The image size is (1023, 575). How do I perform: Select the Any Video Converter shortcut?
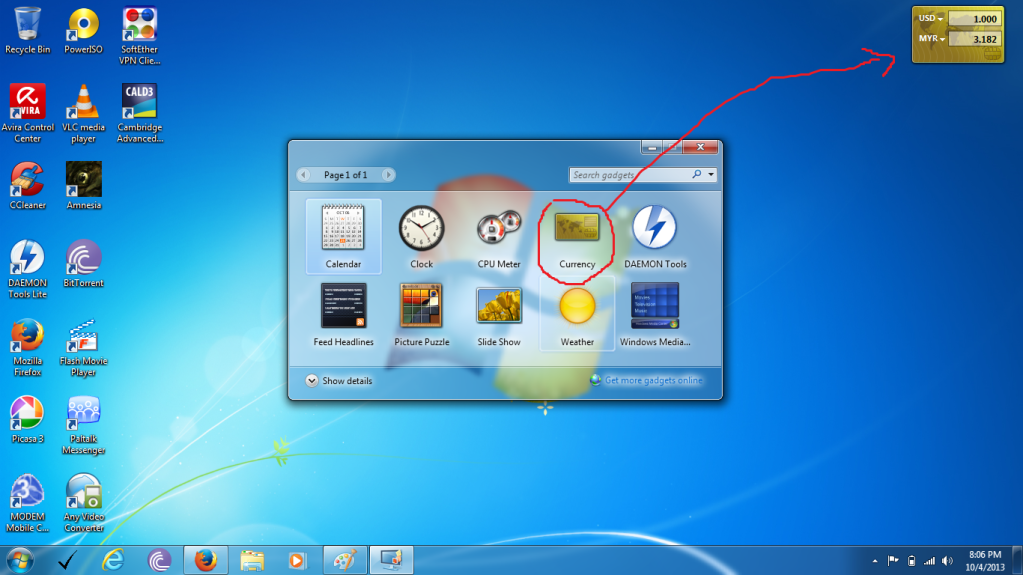(x=84, y=503)
